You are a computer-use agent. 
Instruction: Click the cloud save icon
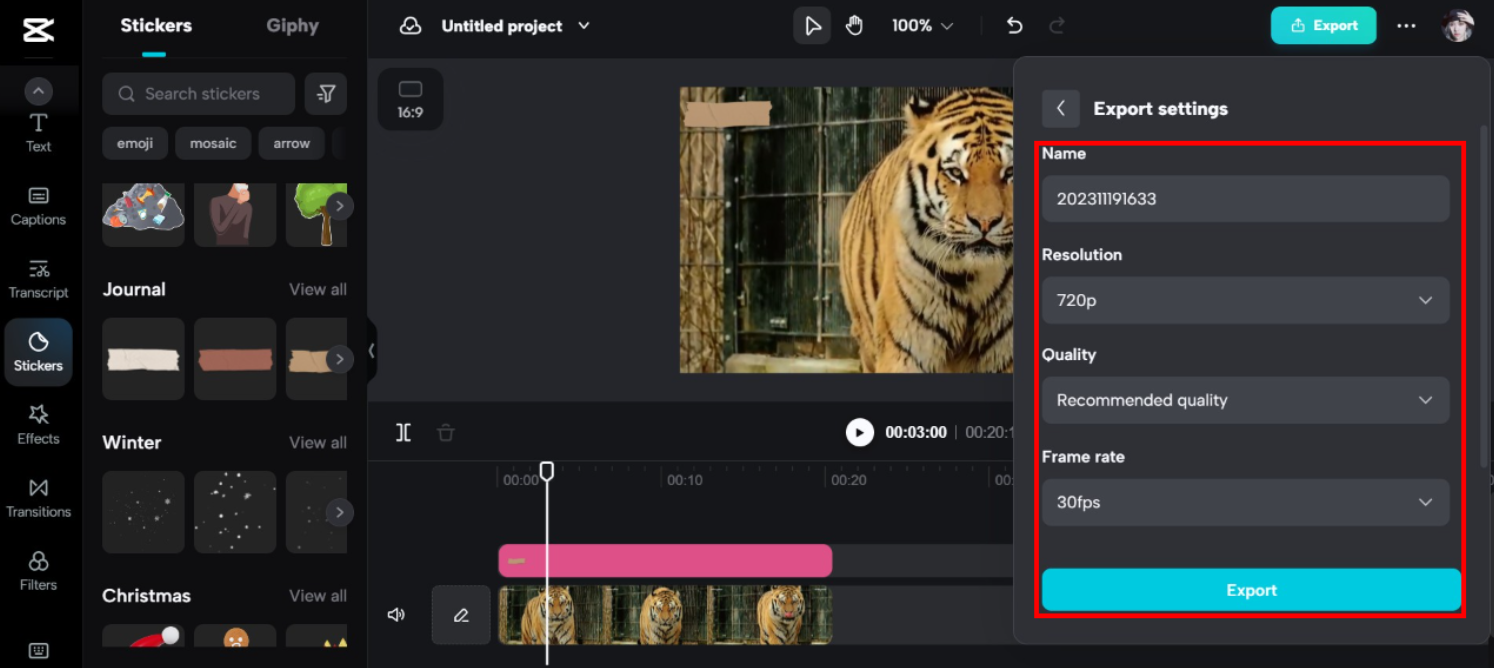click(x=410, y=26)
